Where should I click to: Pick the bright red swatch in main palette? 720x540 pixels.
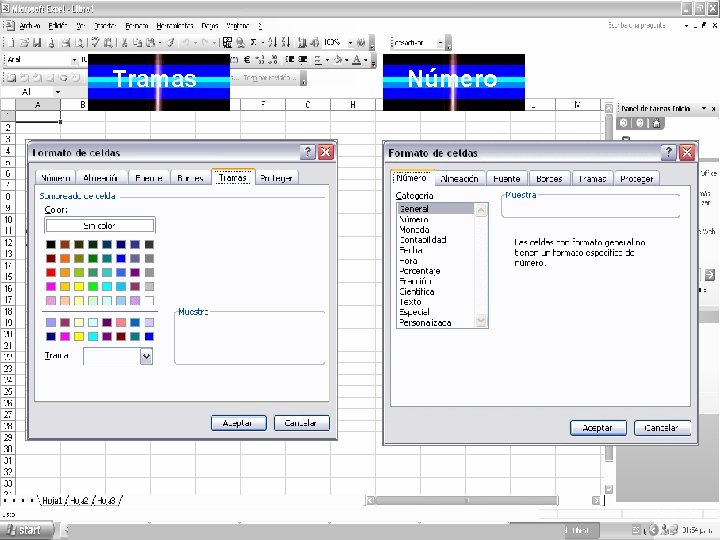coord(51,273)
